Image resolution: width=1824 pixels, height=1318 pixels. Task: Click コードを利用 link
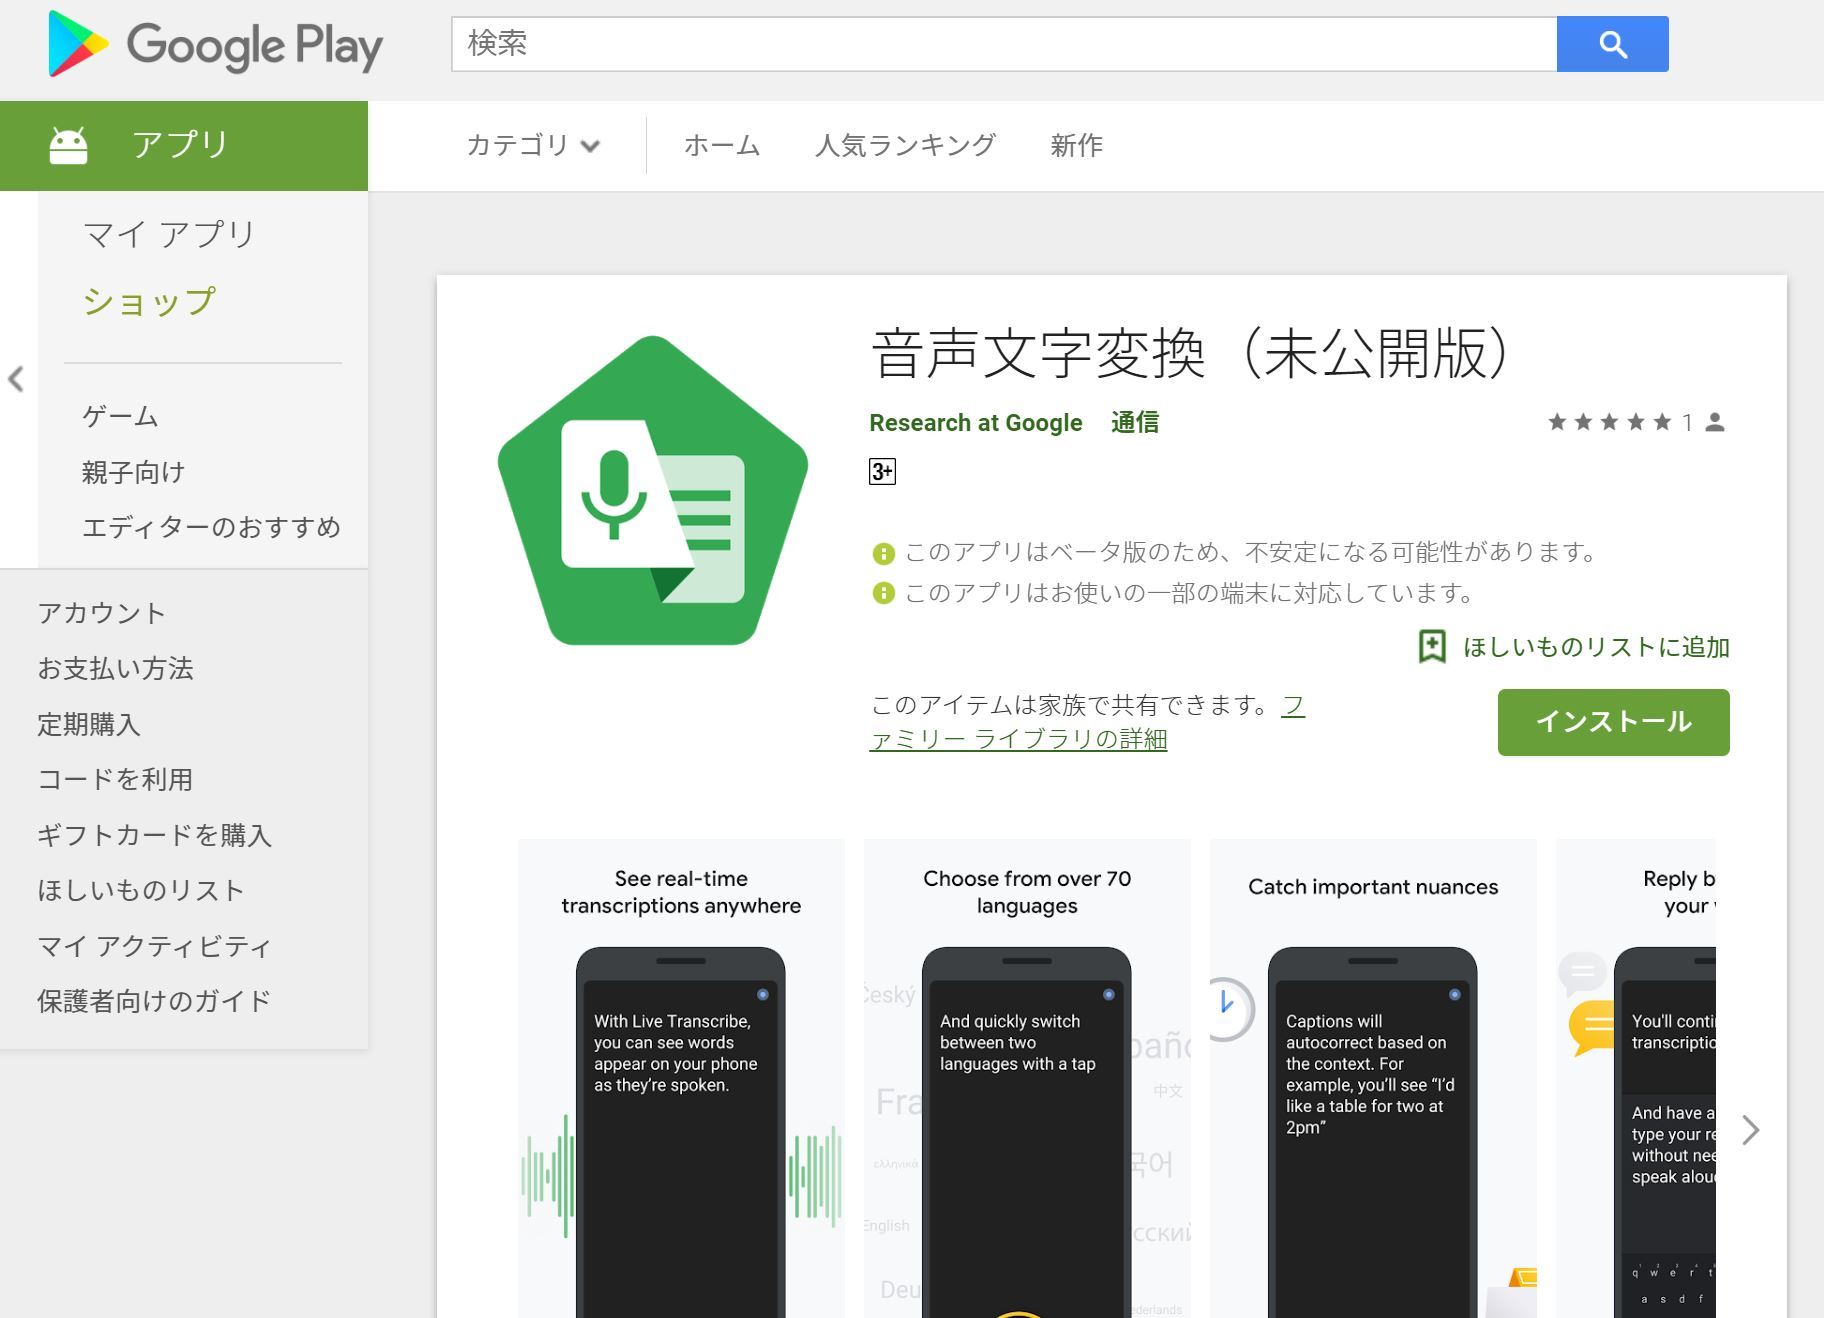click(115, 779)
